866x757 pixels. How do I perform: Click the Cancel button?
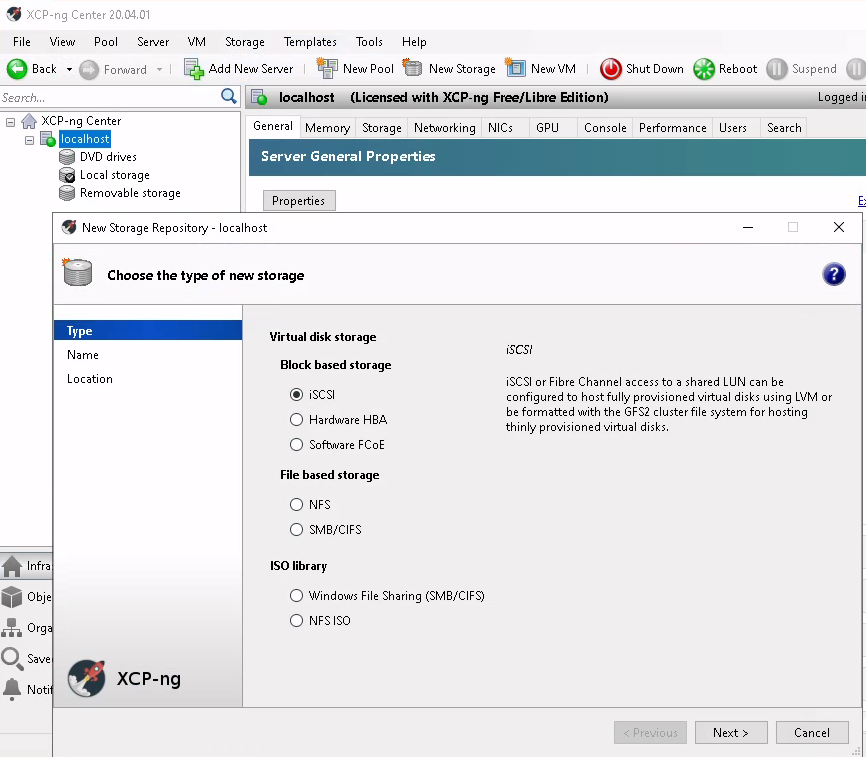click(x=812, y=733)
